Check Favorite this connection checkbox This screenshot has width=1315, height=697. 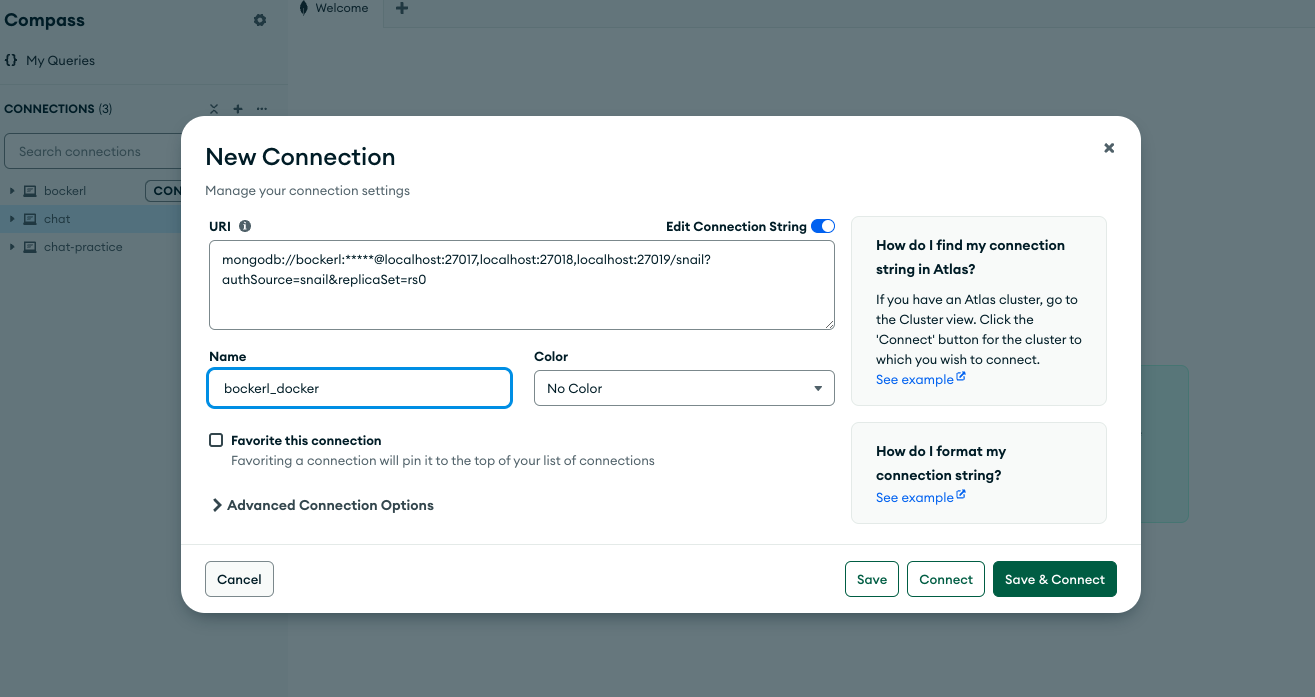click(x=216, y=440)
